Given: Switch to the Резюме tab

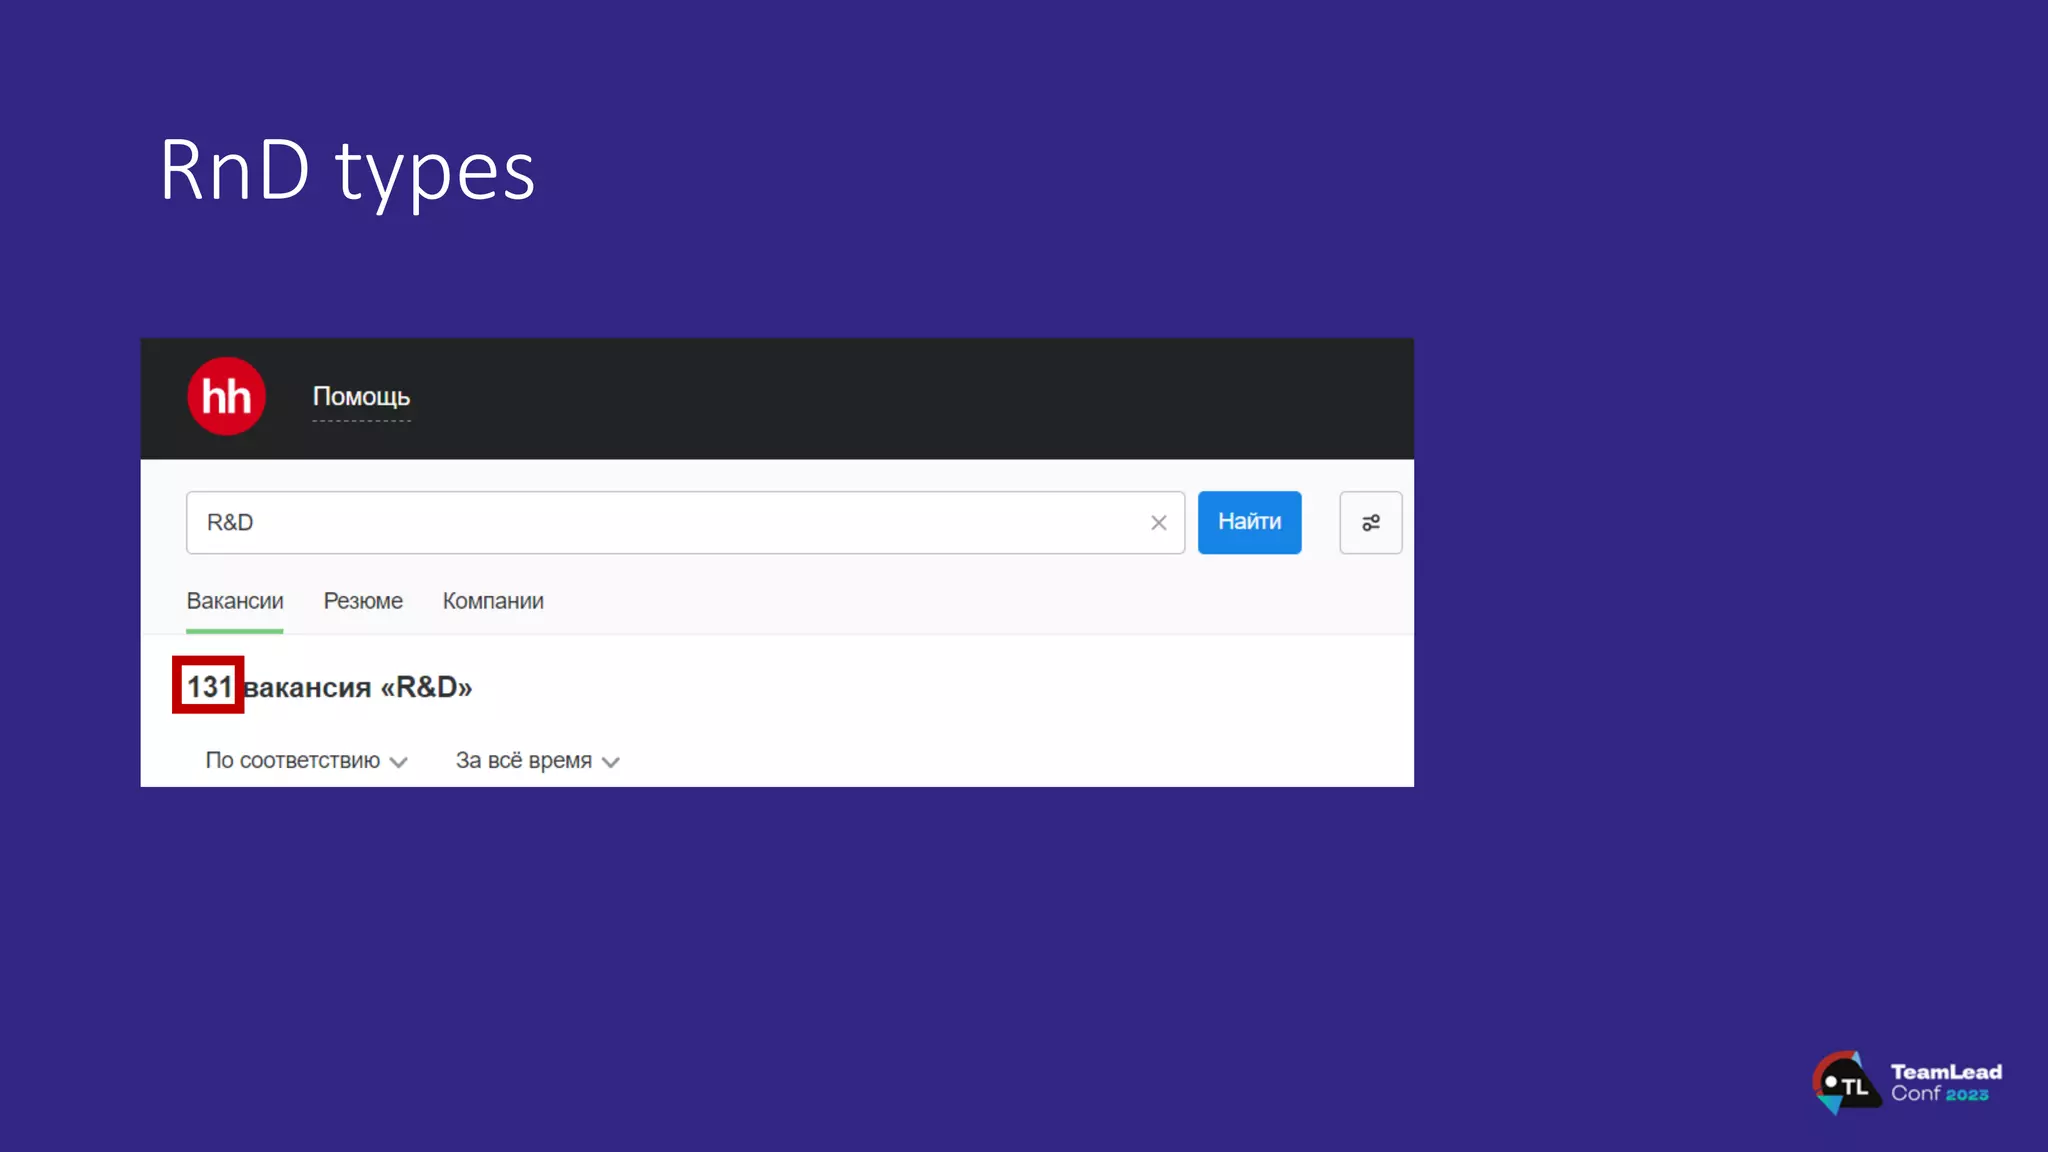Looking at the screenshot, I should (363, 601).
